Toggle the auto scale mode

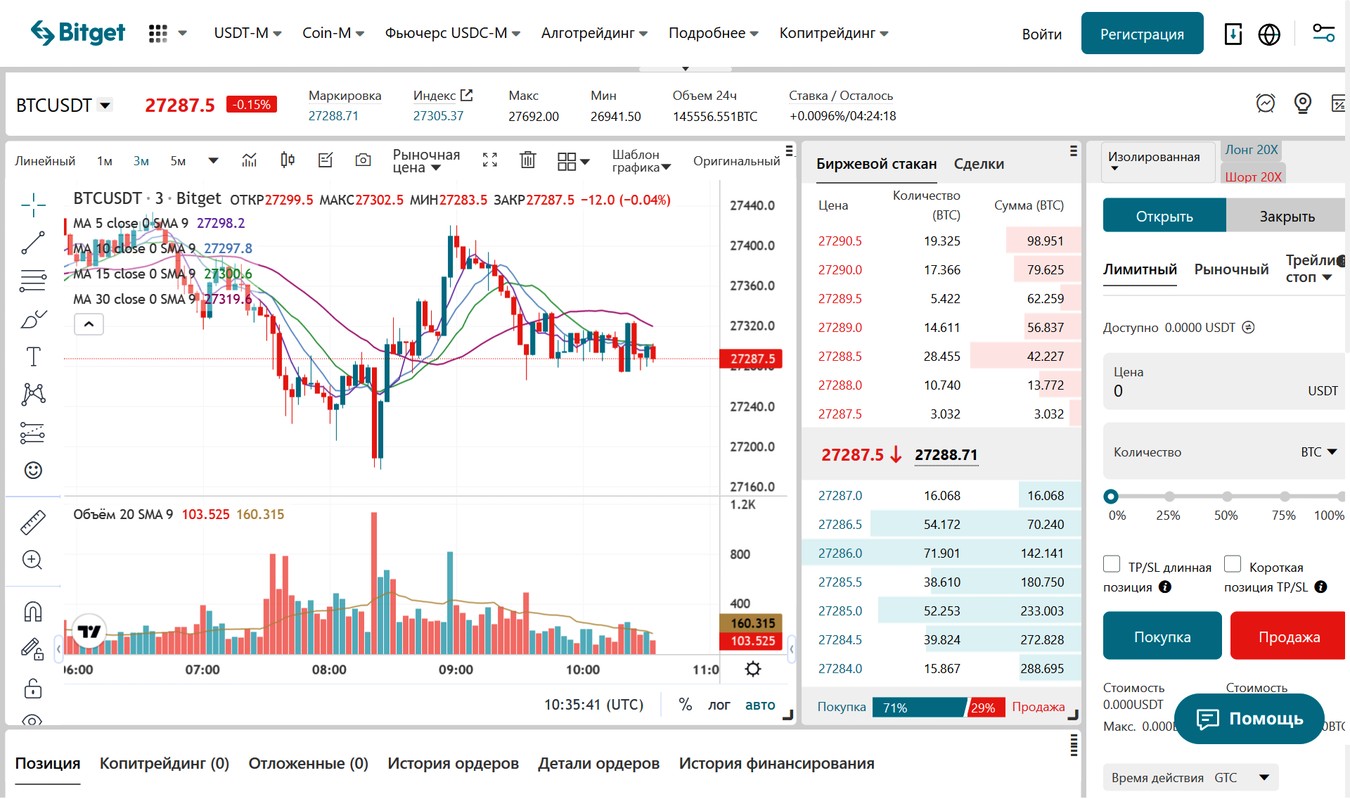pyautogui.click(x=760, y=704)
